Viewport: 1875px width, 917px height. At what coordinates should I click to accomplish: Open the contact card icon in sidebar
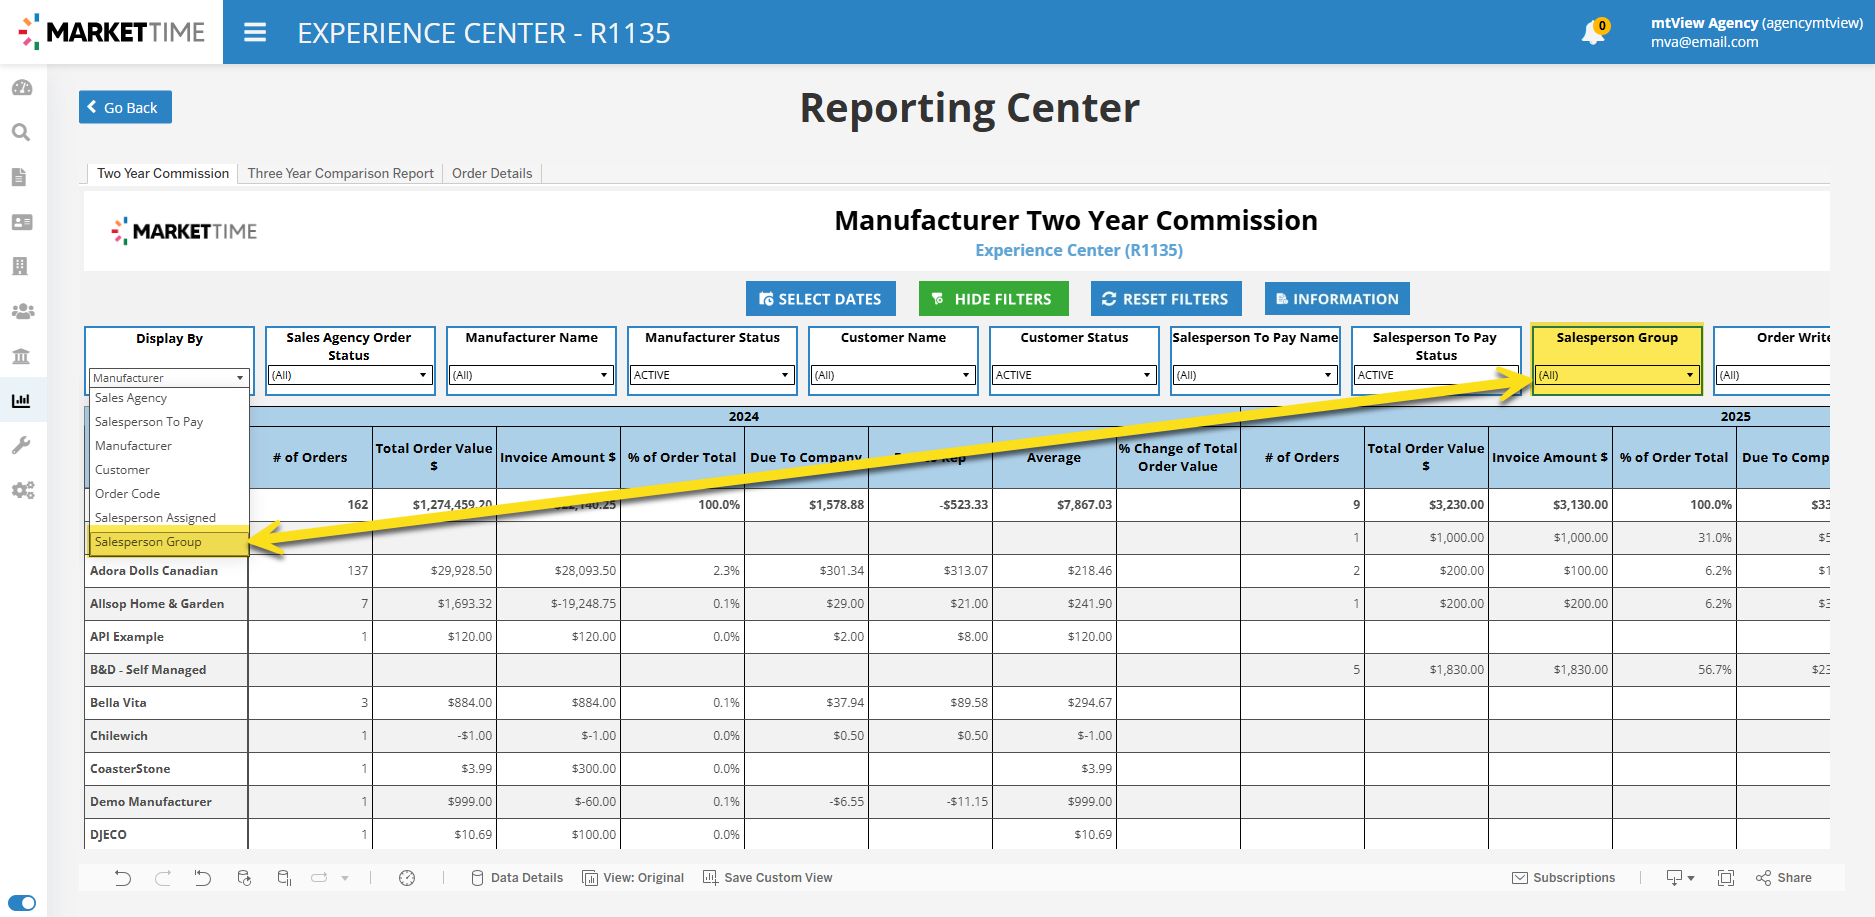click(22, 222)
